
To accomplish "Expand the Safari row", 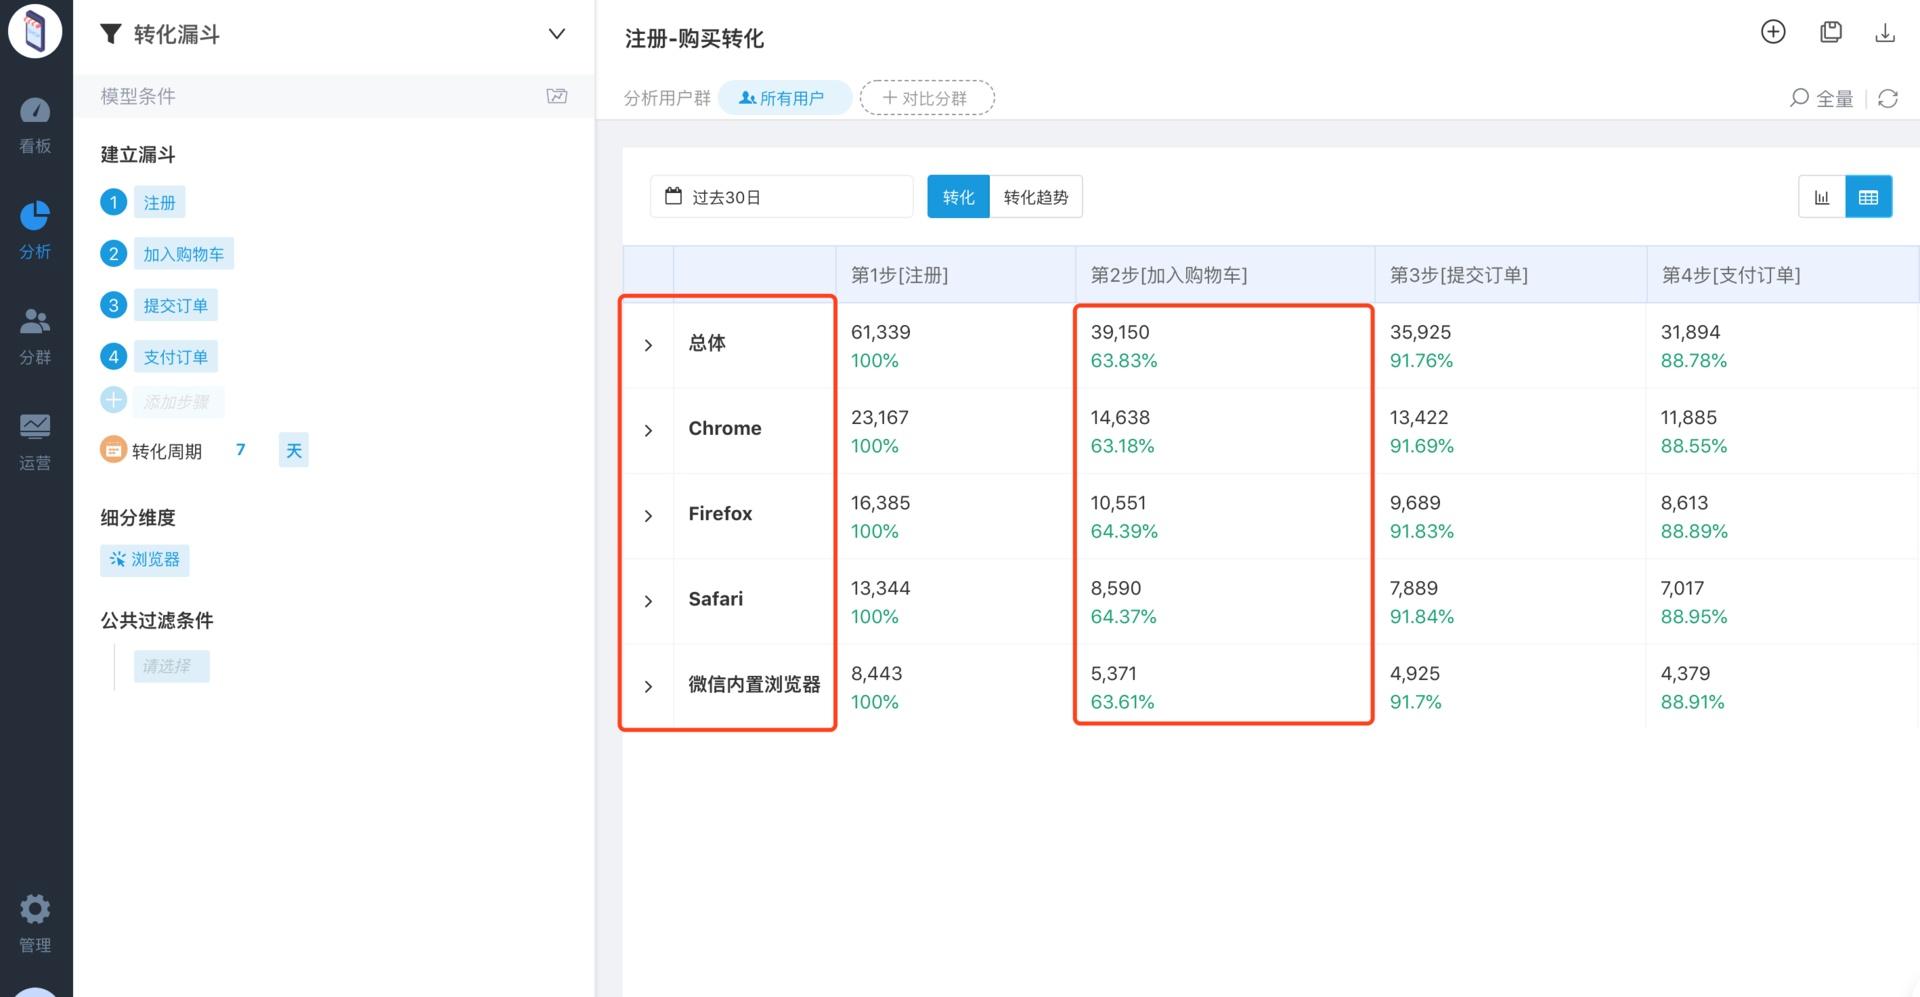I will click(648, 601).
